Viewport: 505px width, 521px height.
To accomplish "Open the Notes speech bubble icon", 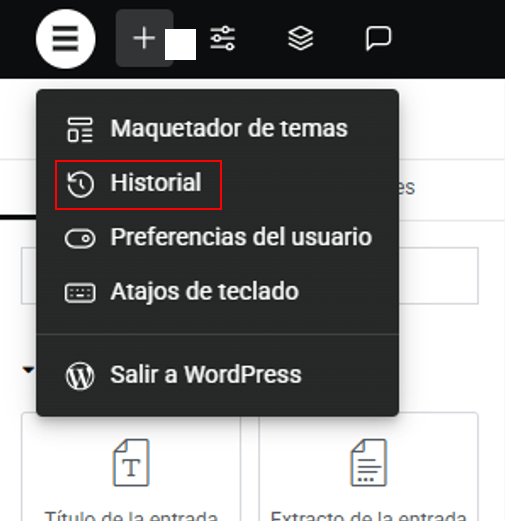I will 378,38.
